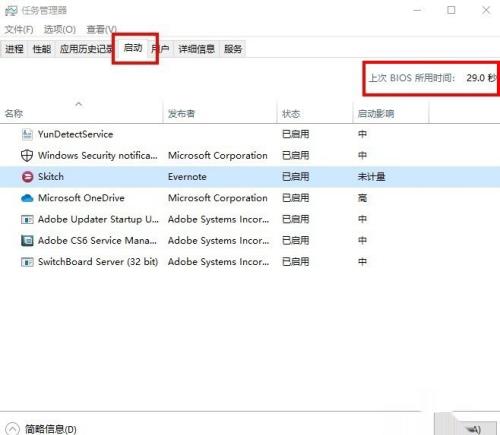Click the Windows Security shield icon

point(27,155)
